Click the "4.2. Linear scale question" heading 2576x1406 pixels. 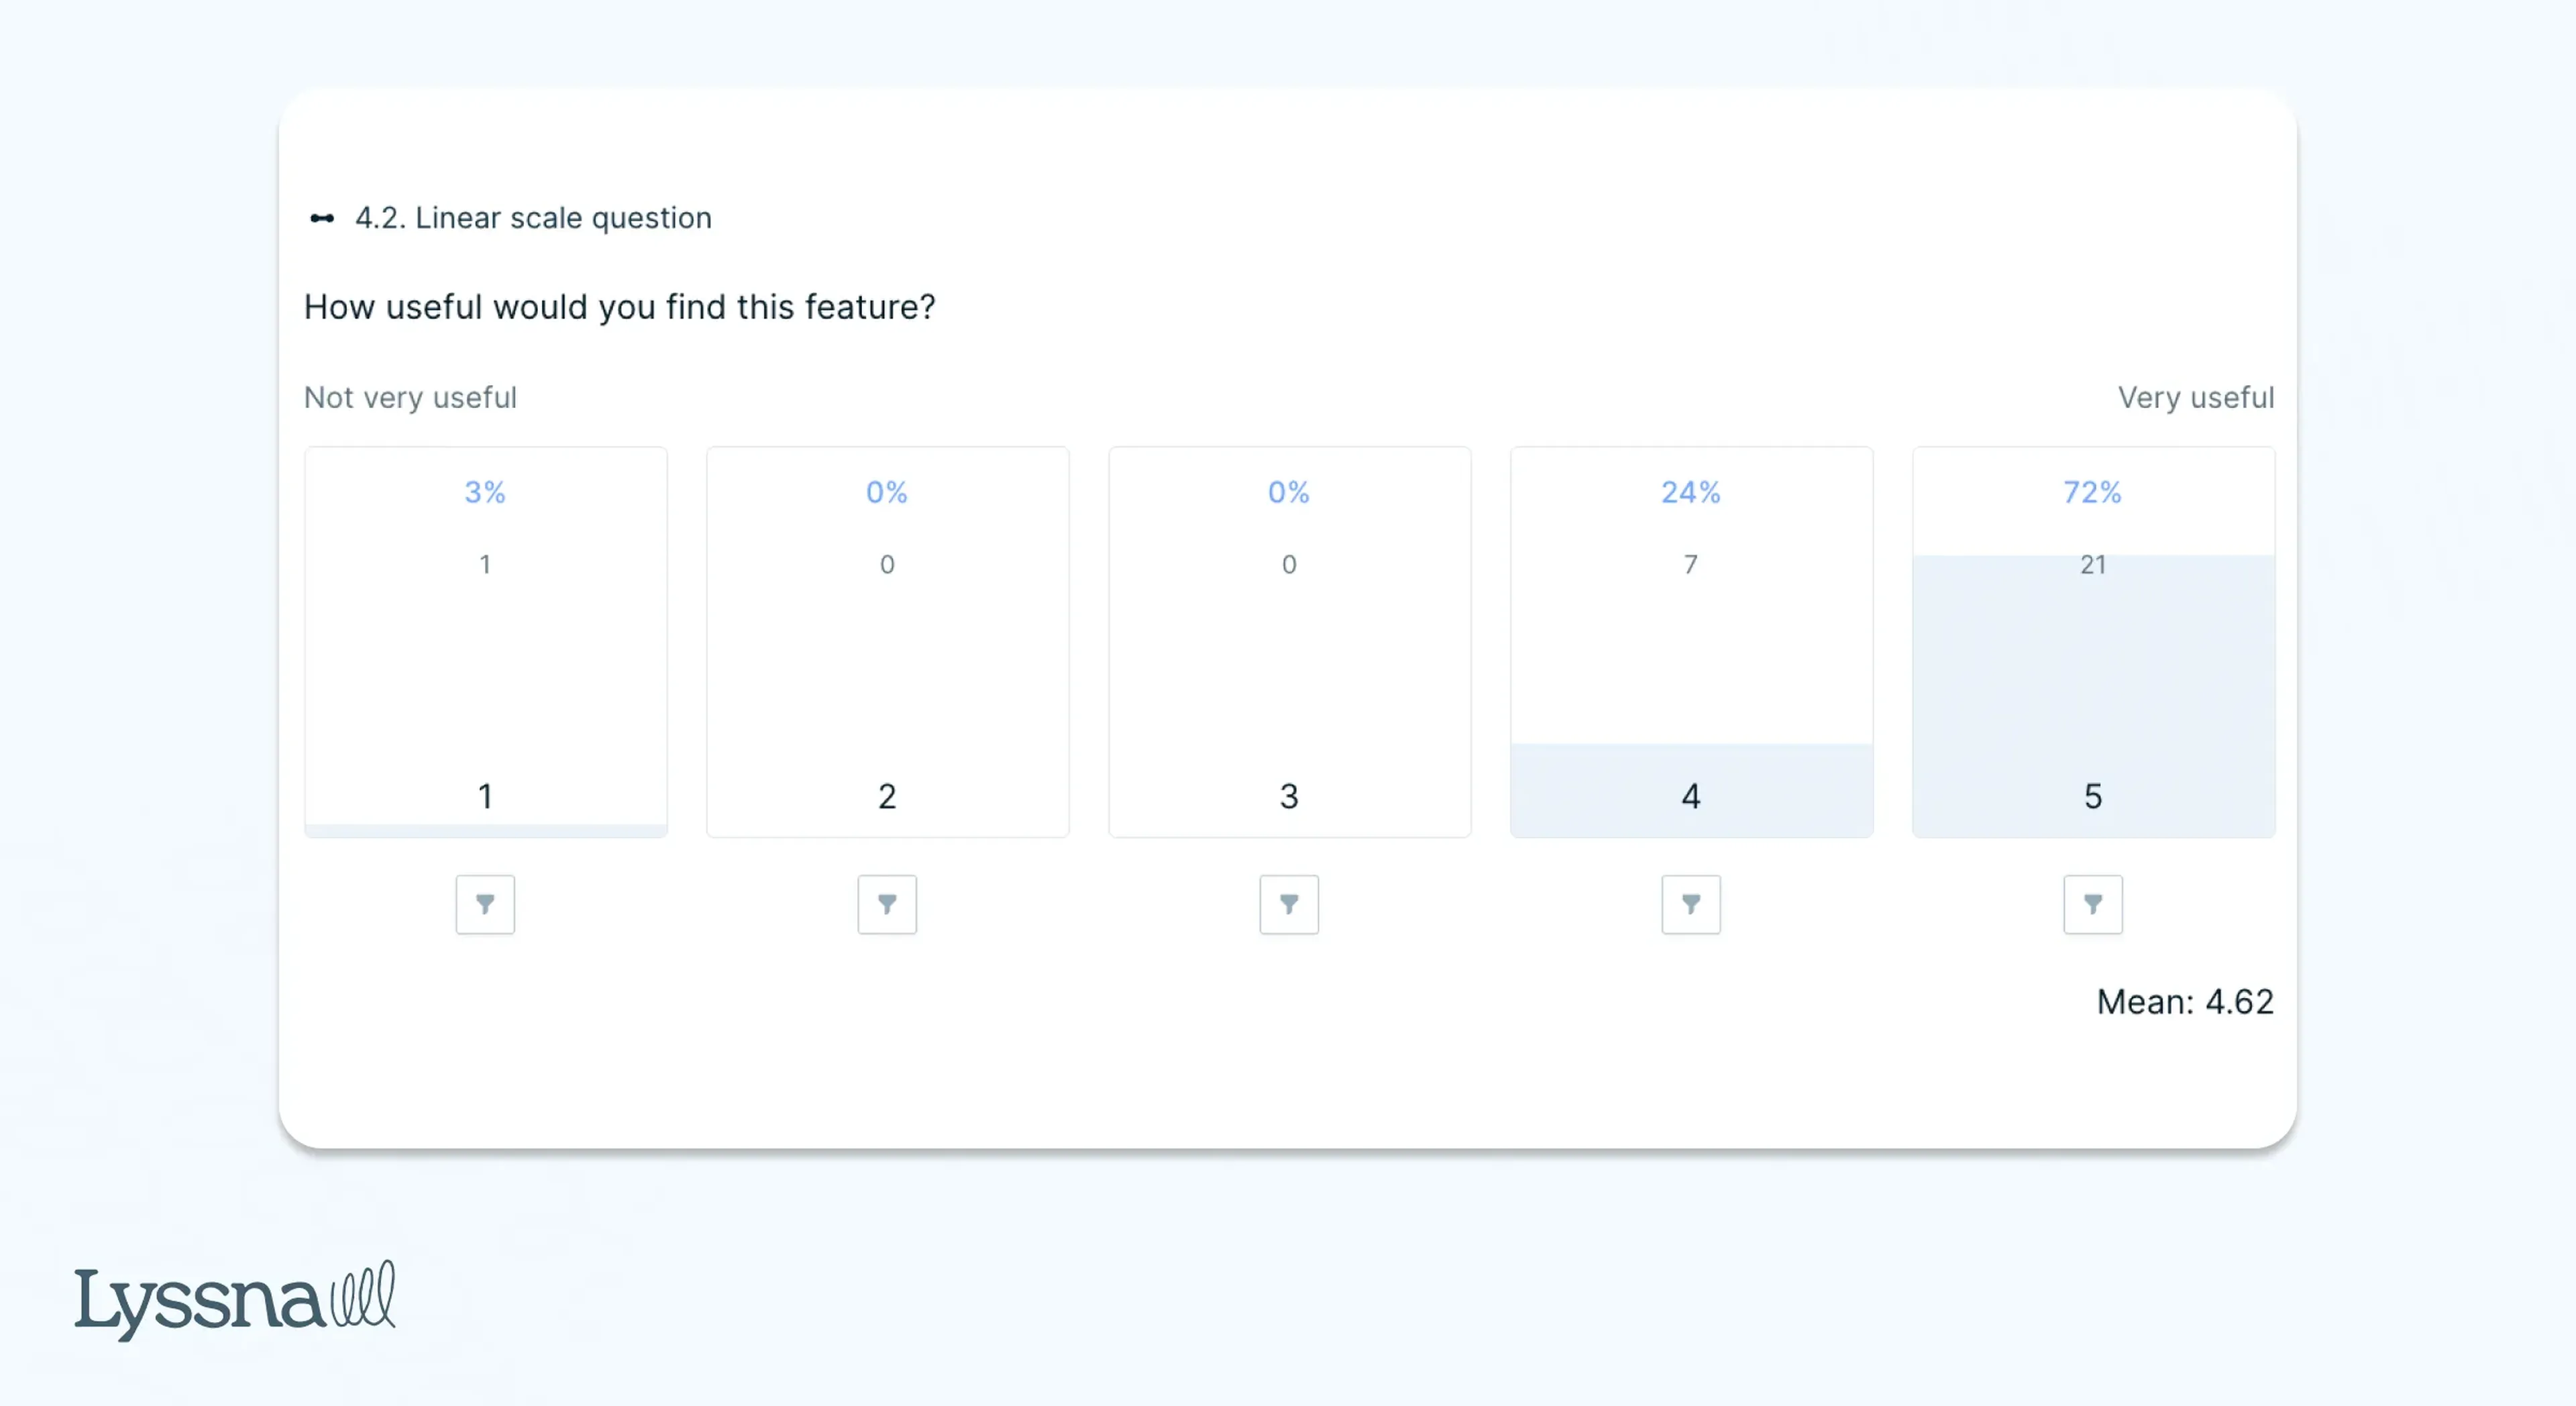(x=533, y=218)
